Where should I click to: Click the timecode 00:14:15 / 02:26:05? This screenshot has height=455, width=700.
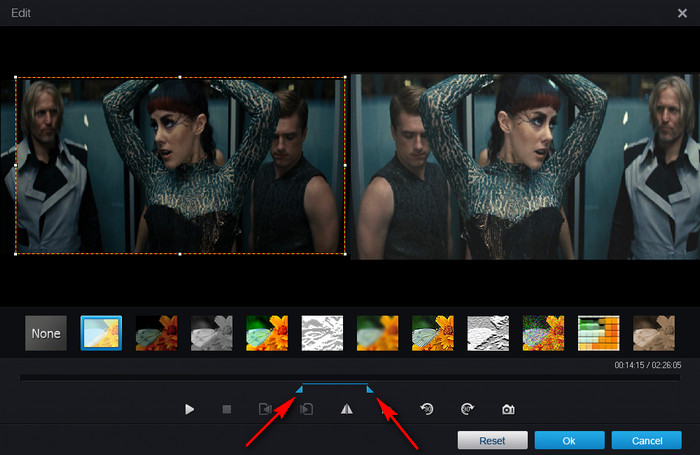point(648,365)
